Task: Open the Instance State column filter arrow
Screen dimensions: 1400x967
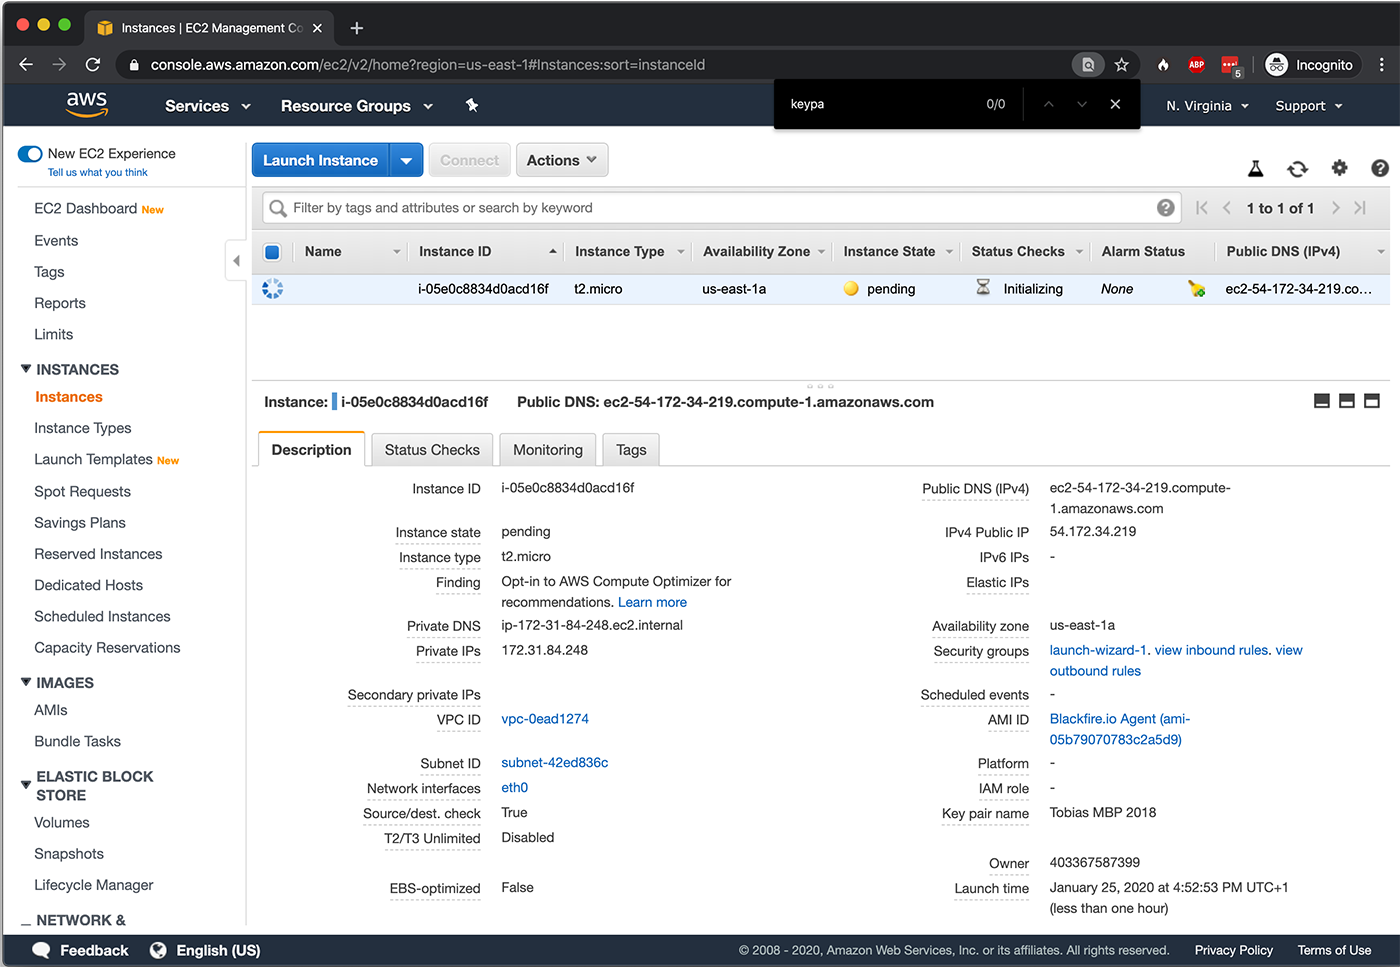Action: click(x=949, y=252)
